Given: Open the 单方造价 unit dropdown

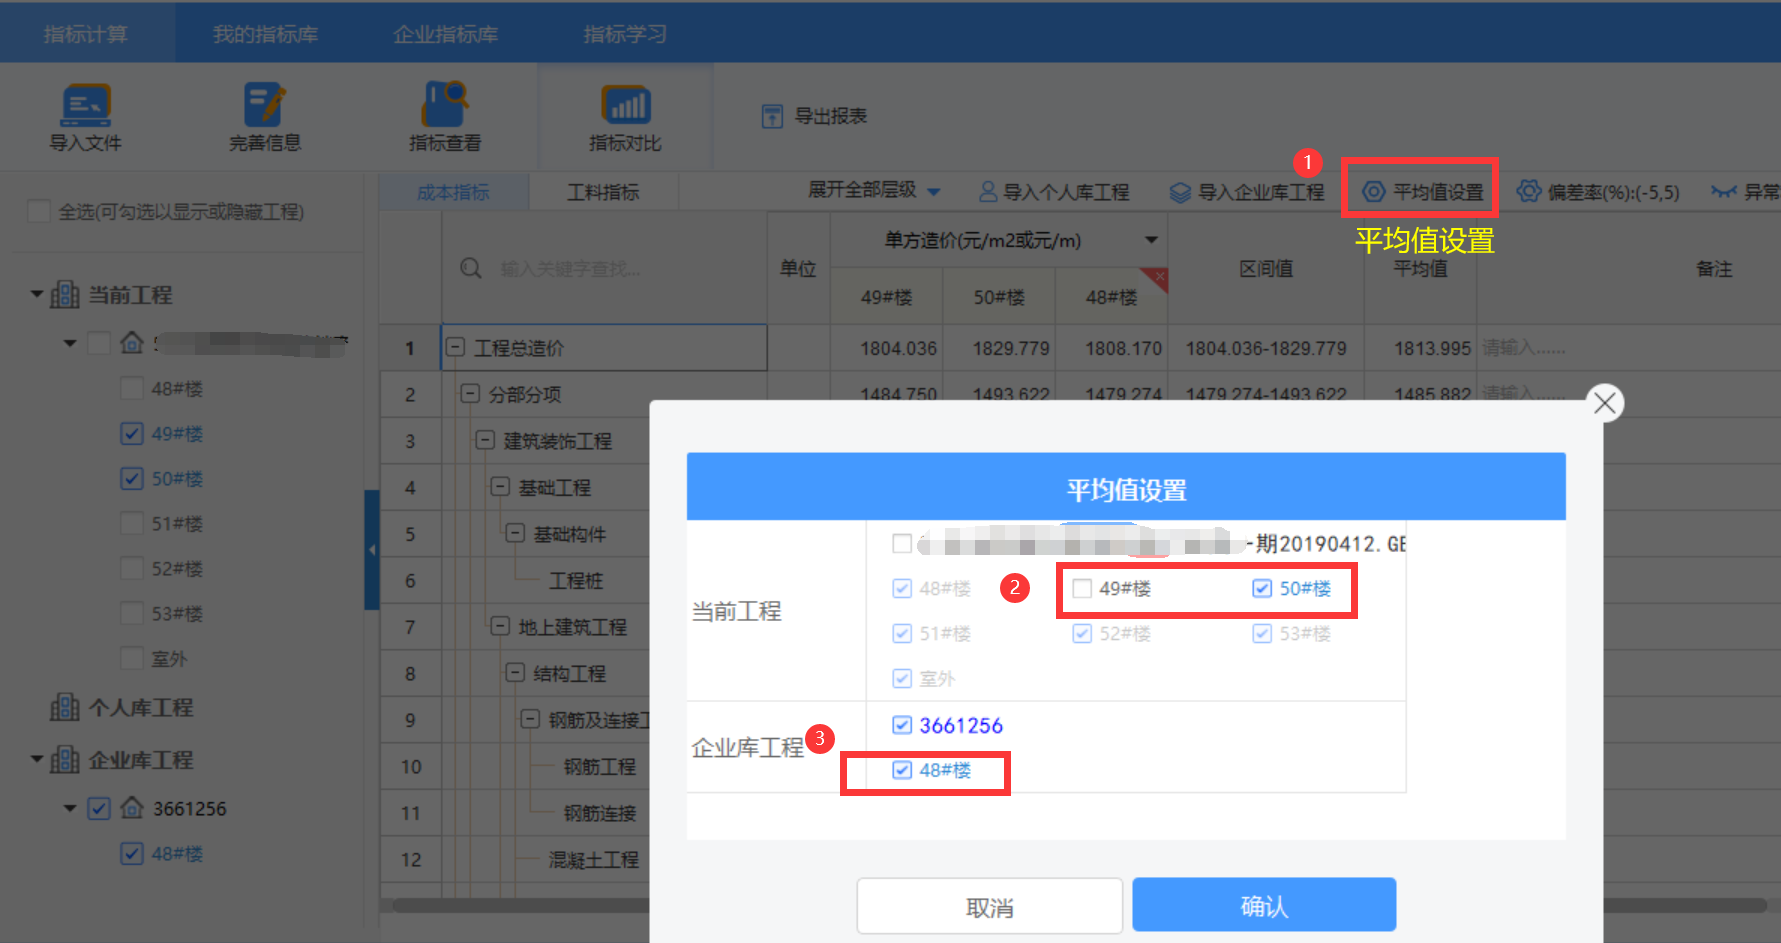Looking at the screenshot, I should point(1151,240).
